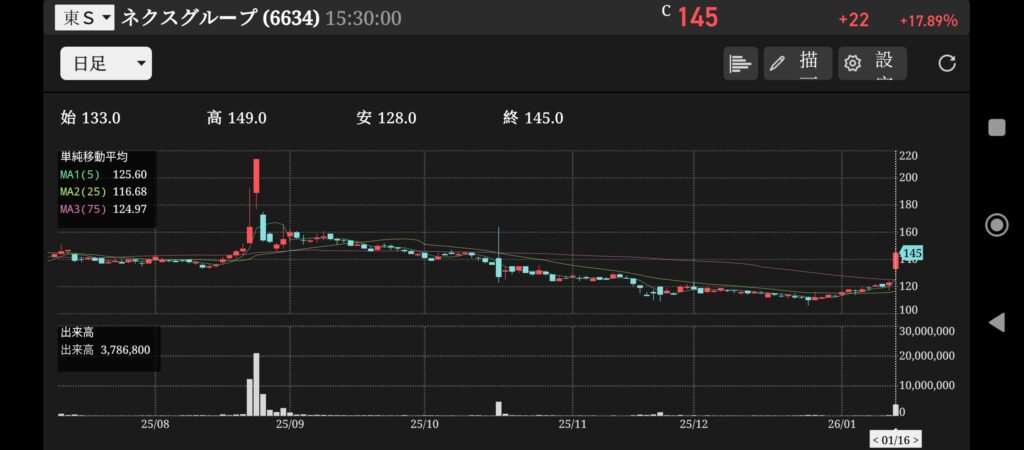Click the 01/16 date cursor marker
This screenshot has height=450, width=1024.
[895, 439]
